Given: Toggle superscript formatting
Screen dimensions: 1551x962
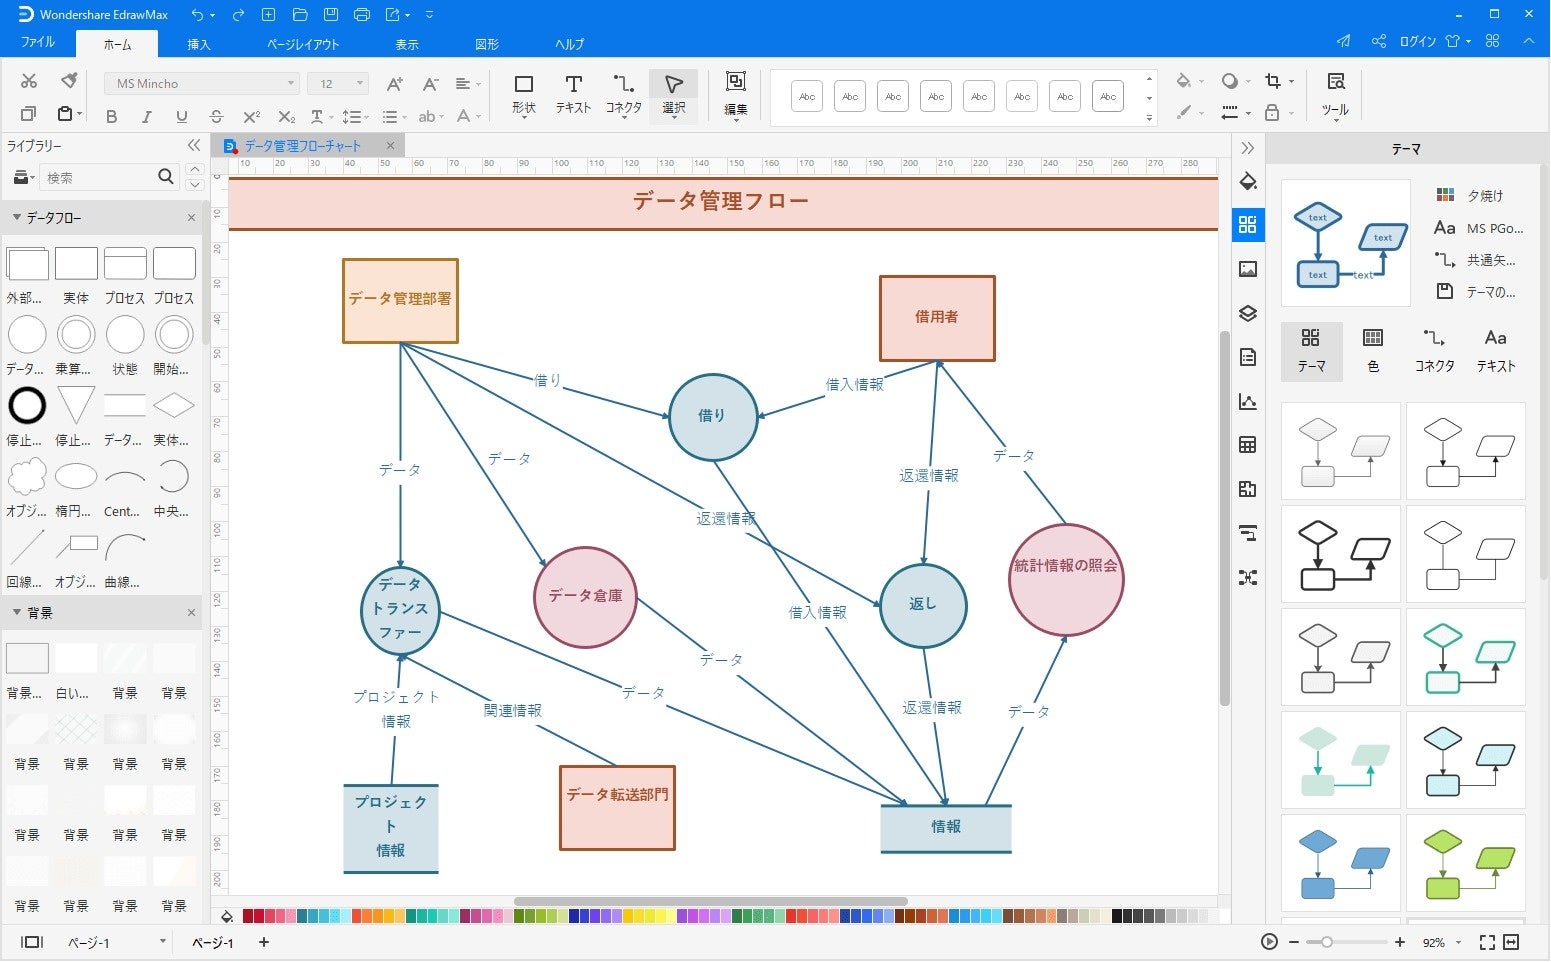Looking at the screenshot, I should 251,117.
